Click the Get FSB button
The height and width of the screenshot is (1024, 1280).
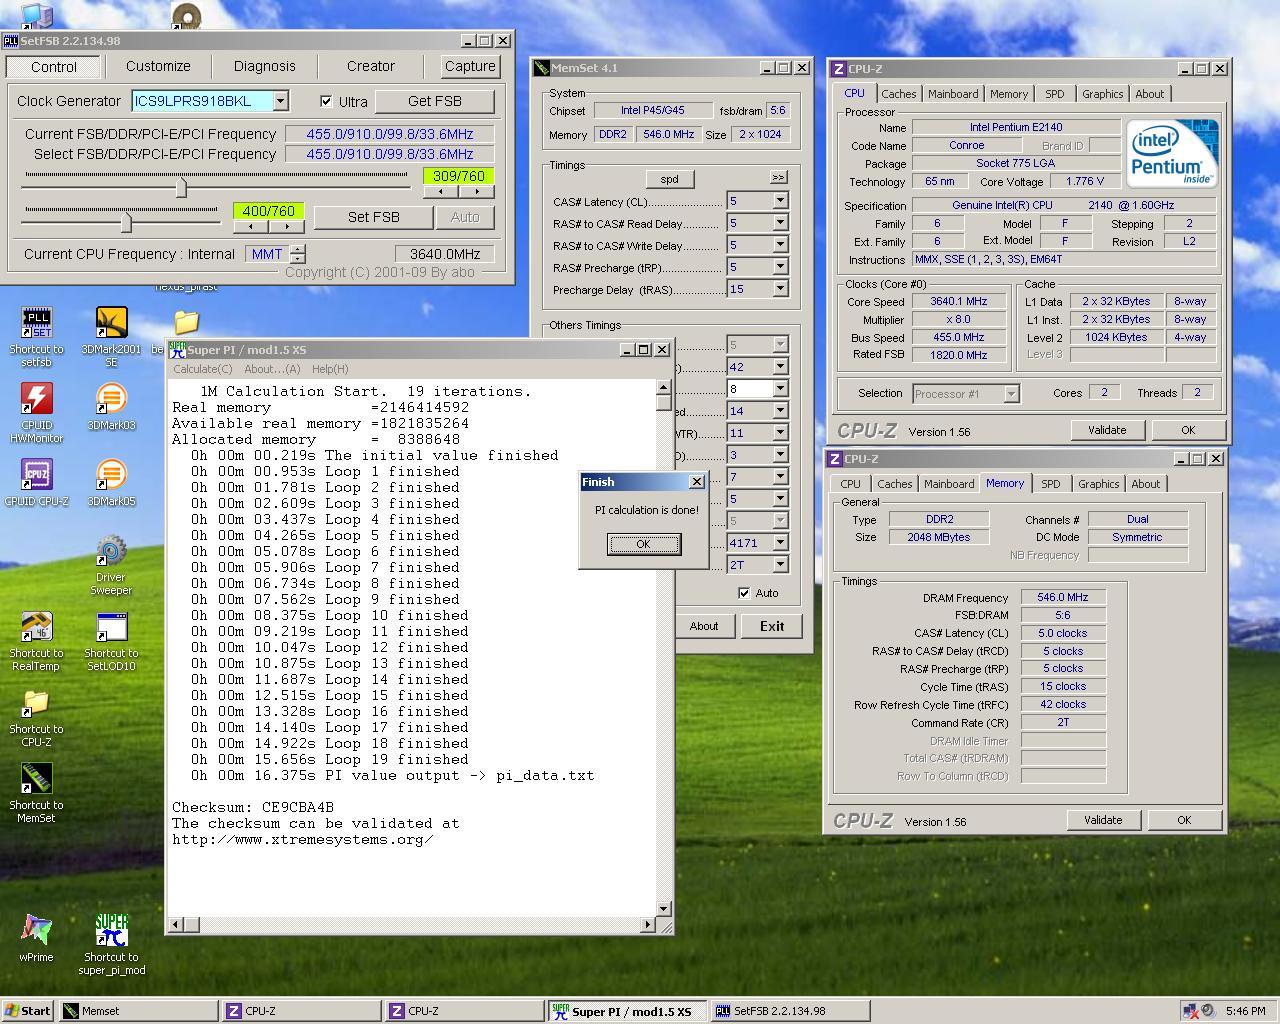pos(435,101)
